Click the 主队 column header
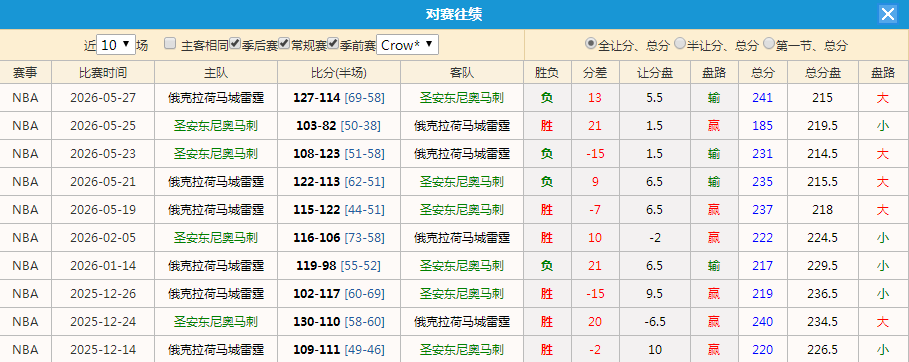909x362 pixels. pyautogui.click(x=216, y=73)
